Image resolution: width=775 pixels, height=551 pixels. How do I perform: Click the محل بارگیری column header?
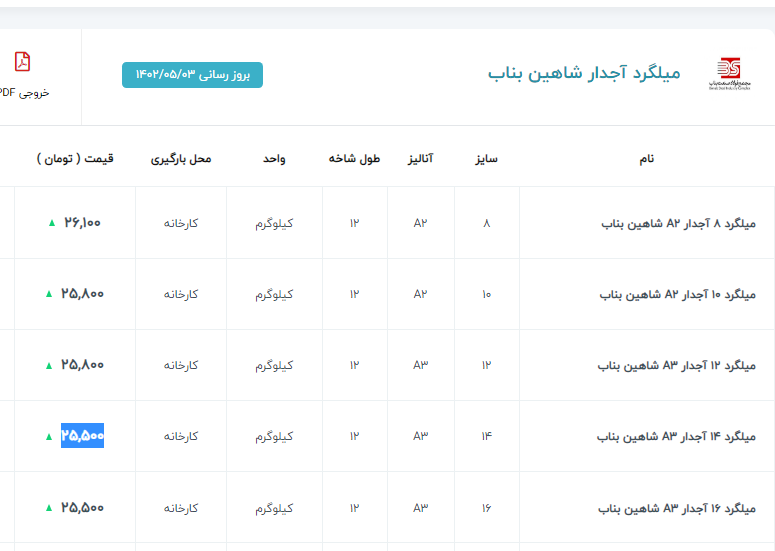(x=181, y=159)
